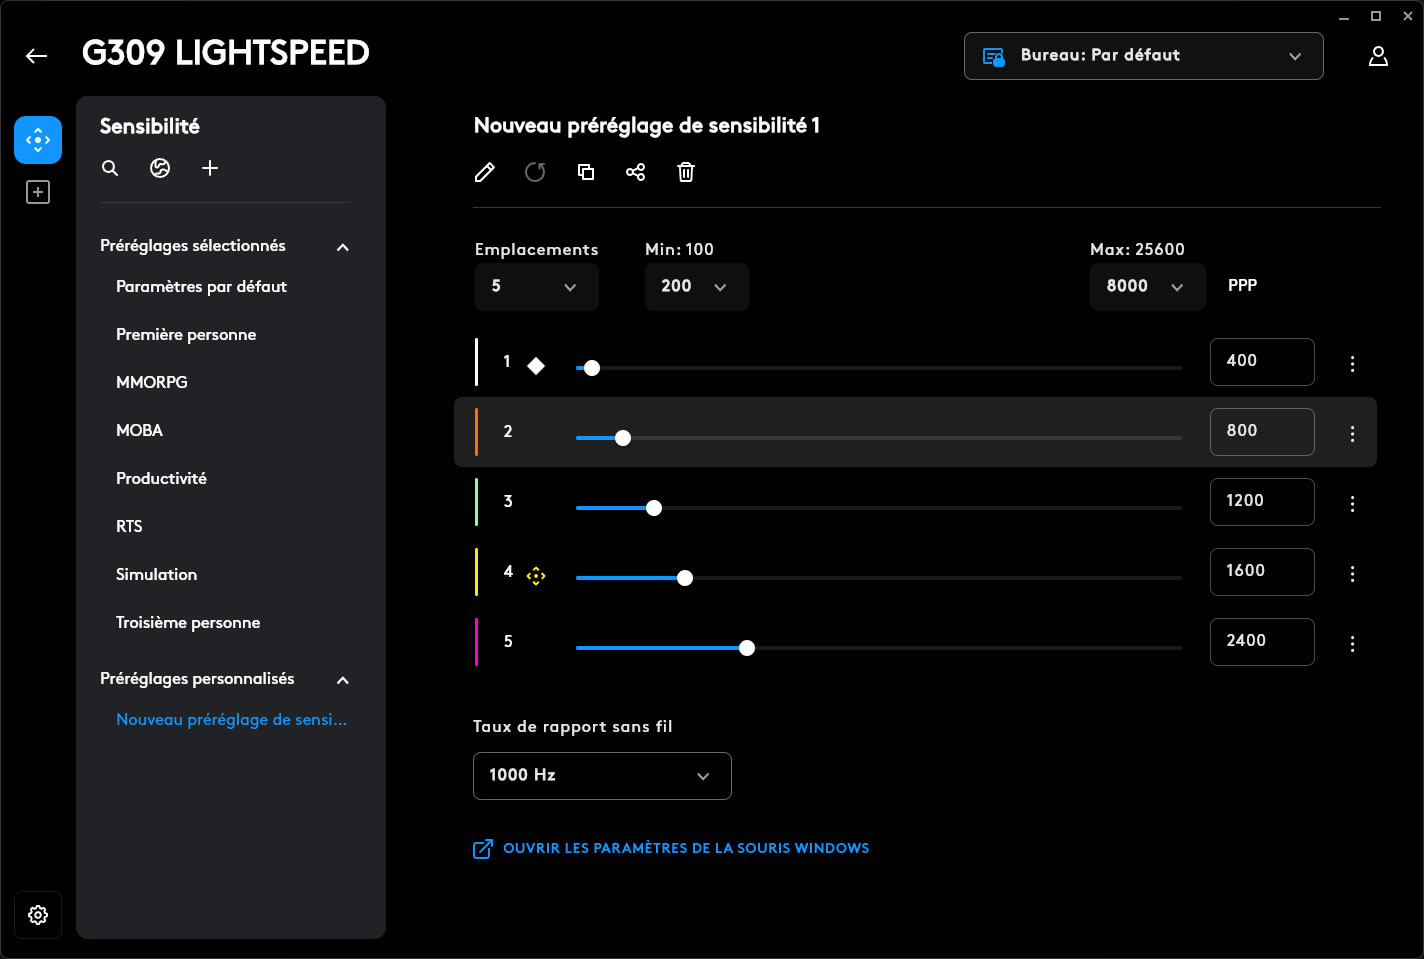
Task: Select the Simulation preset
Action: 156,575
